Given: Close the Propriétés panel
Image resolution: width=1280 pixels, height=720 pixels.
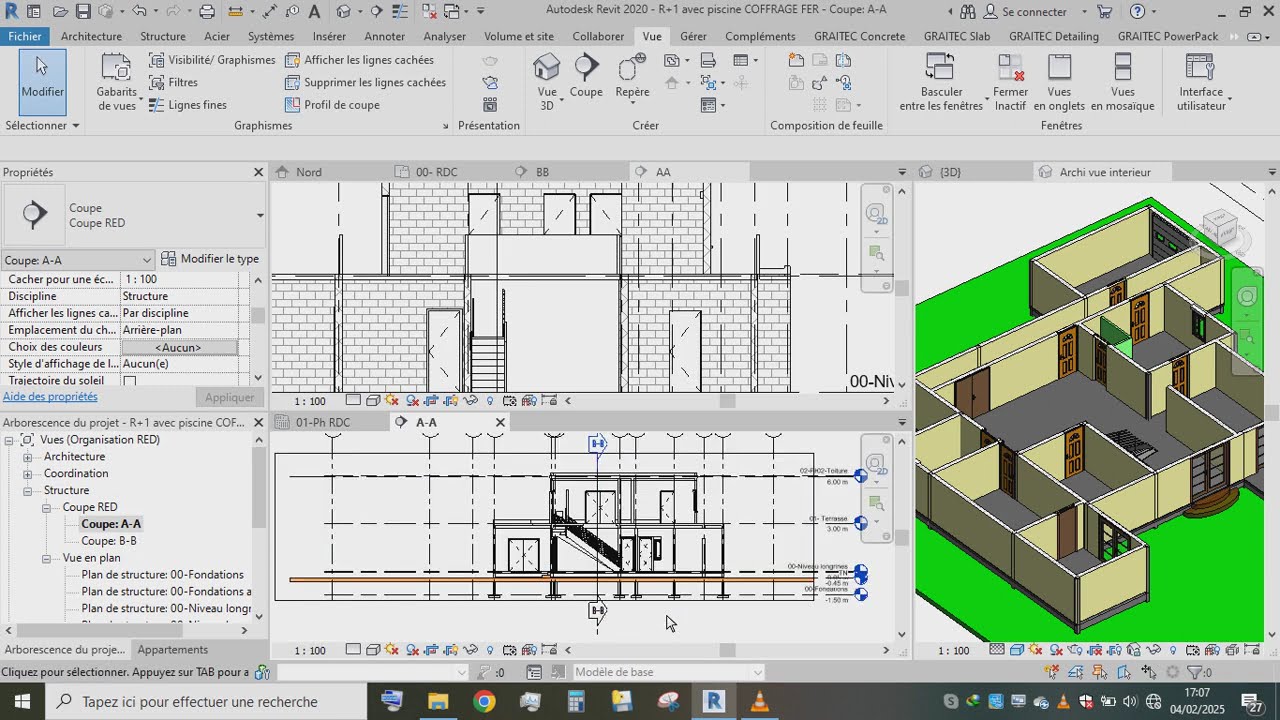Looking at the screenshot, I should [258, 172].
